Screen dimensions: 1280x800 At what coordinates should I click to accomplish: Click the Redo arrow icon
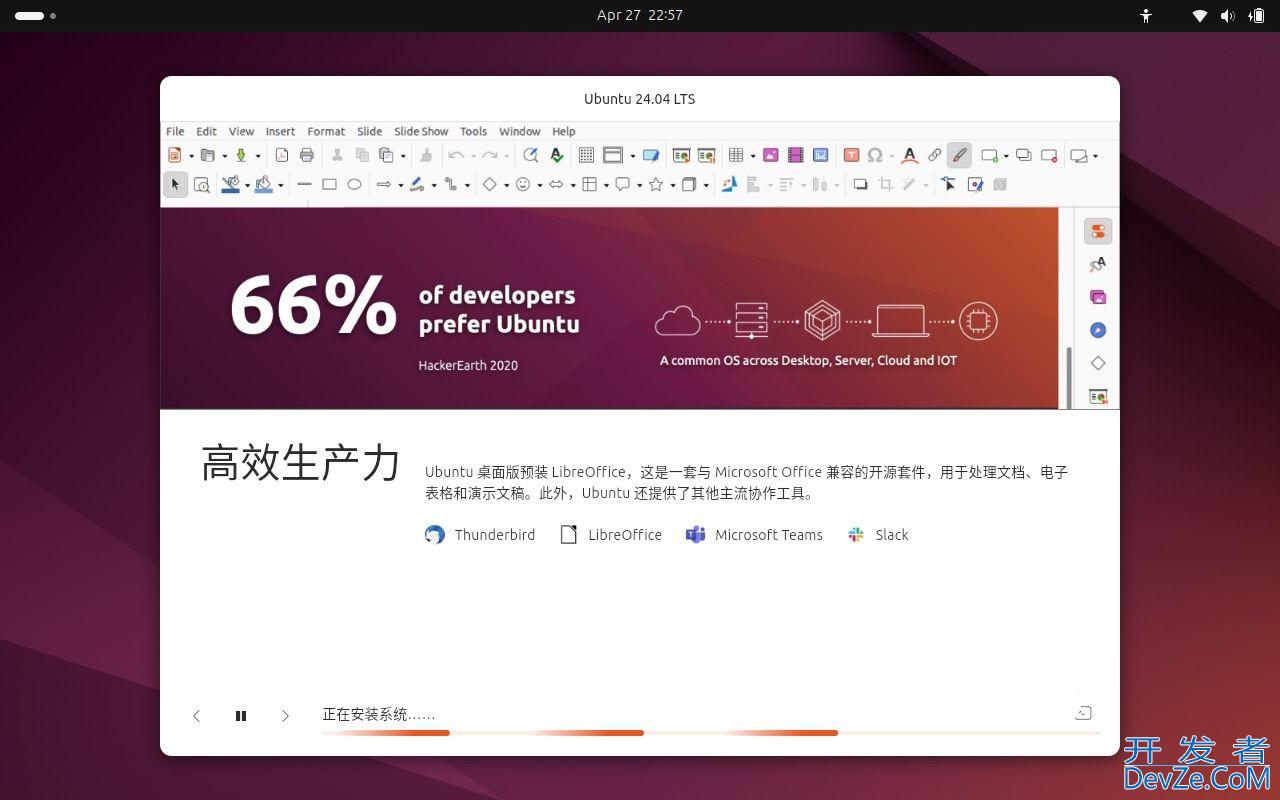coord(490,155)
